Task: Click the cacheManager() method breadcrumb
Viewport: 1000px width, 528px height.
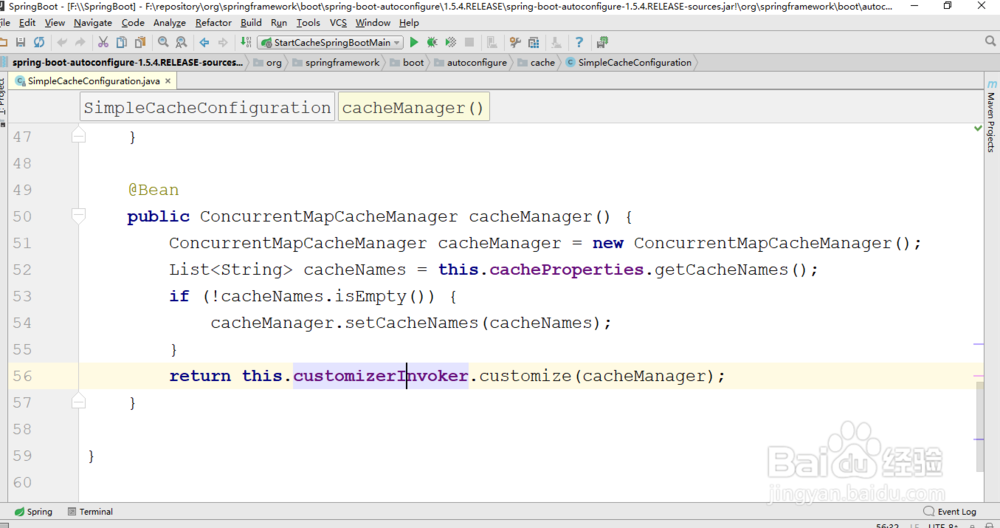Action: click(x=413, y=107)
